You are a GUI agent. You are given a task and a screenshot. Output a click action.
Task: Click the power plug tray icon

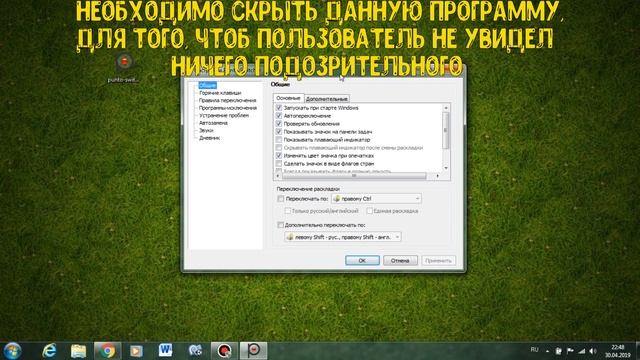558,351
